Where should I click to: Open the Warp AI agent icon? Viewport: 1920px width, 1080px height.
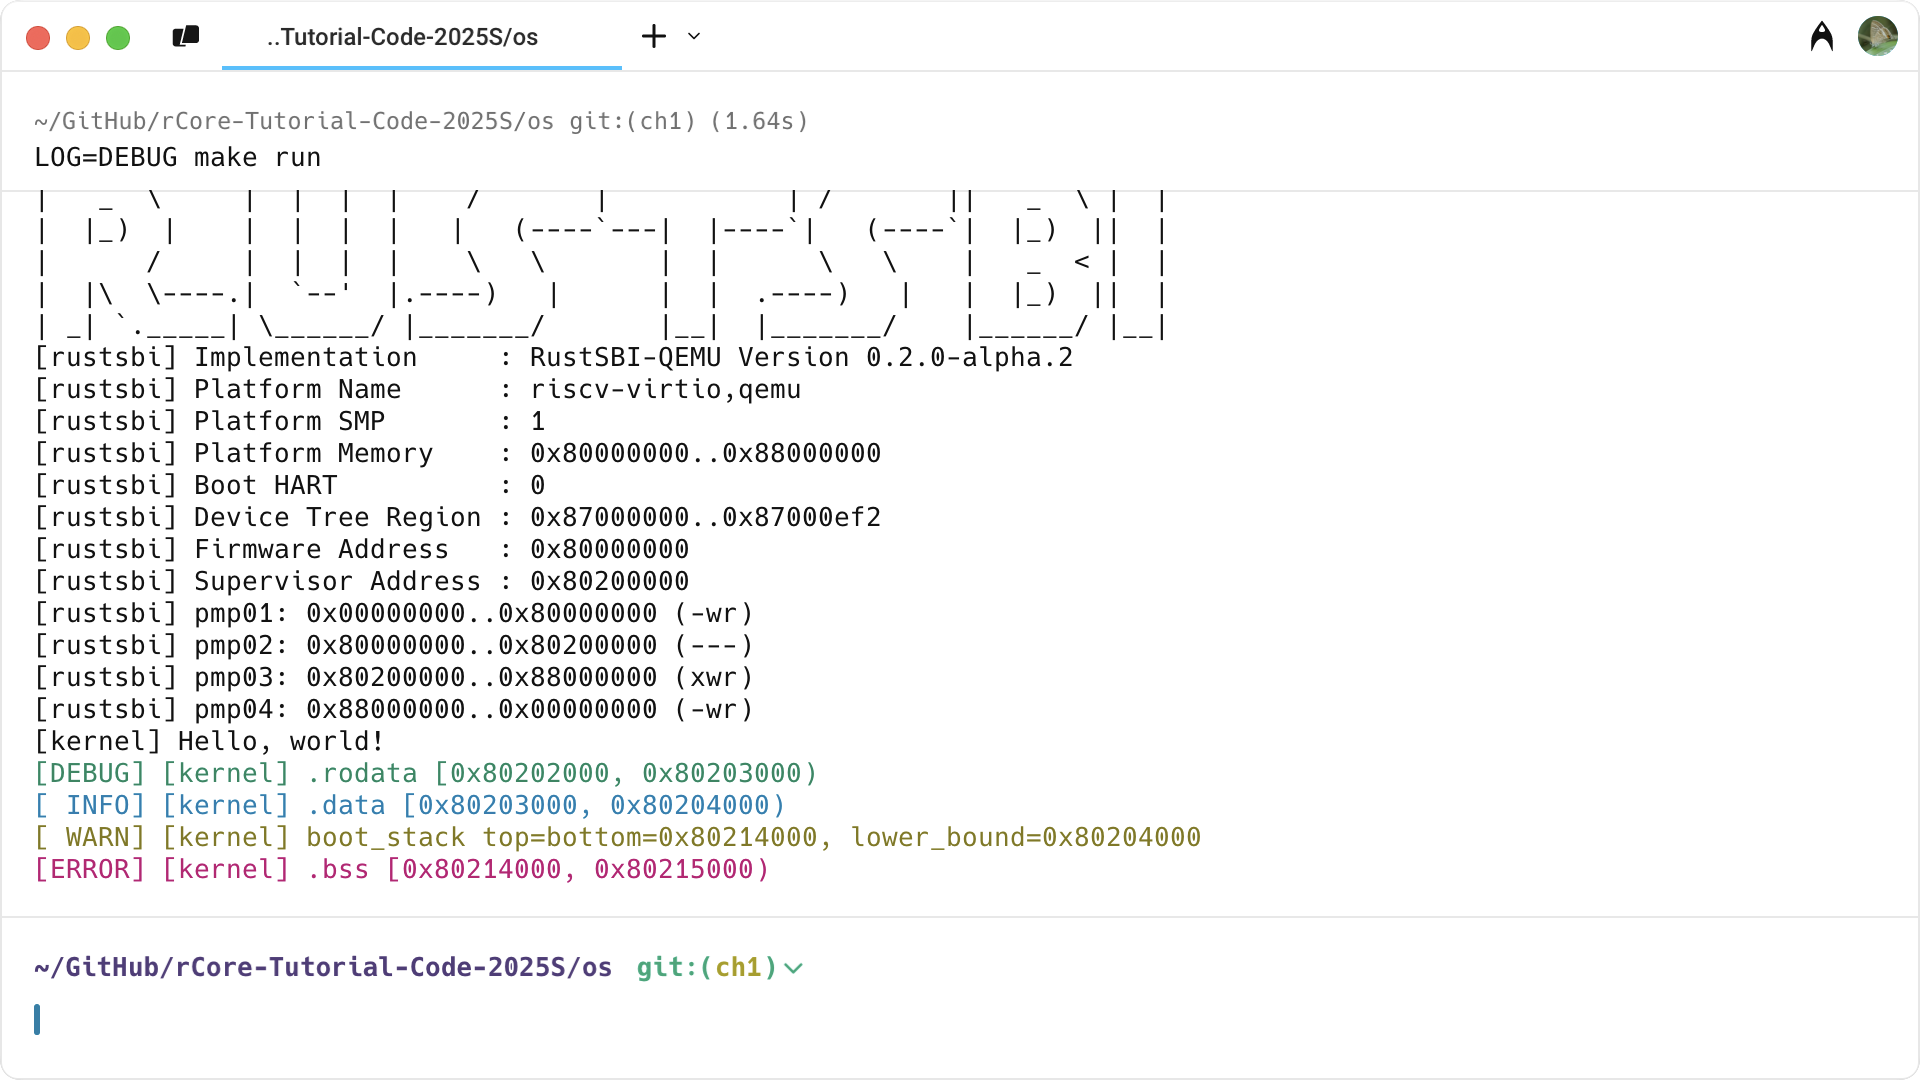tap(1822, 37)
